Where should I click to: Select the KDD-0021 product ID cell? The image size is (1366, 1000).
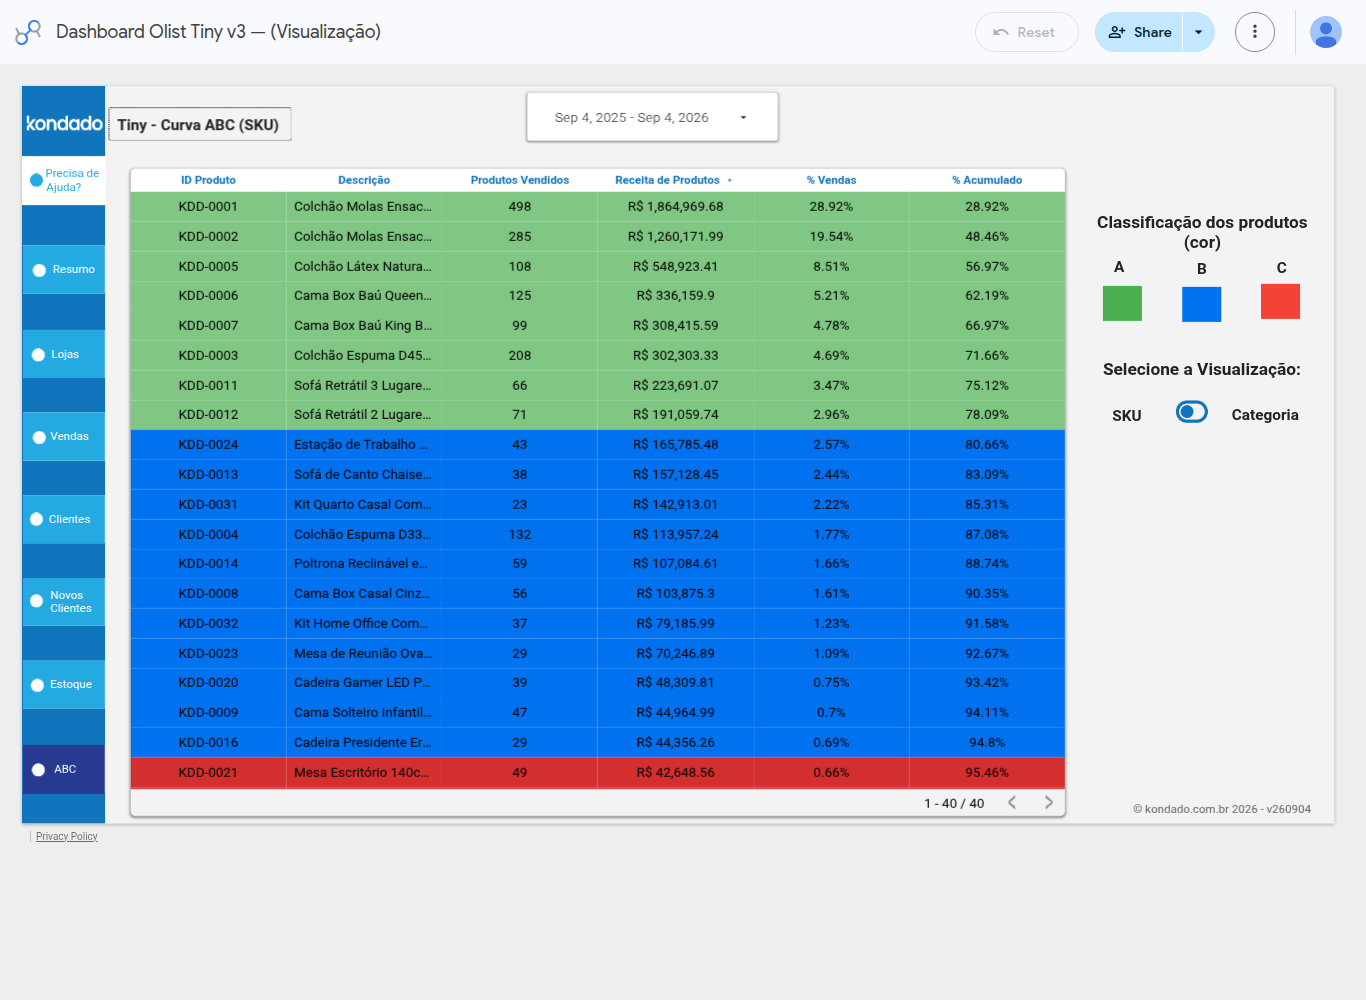[208, 773]
